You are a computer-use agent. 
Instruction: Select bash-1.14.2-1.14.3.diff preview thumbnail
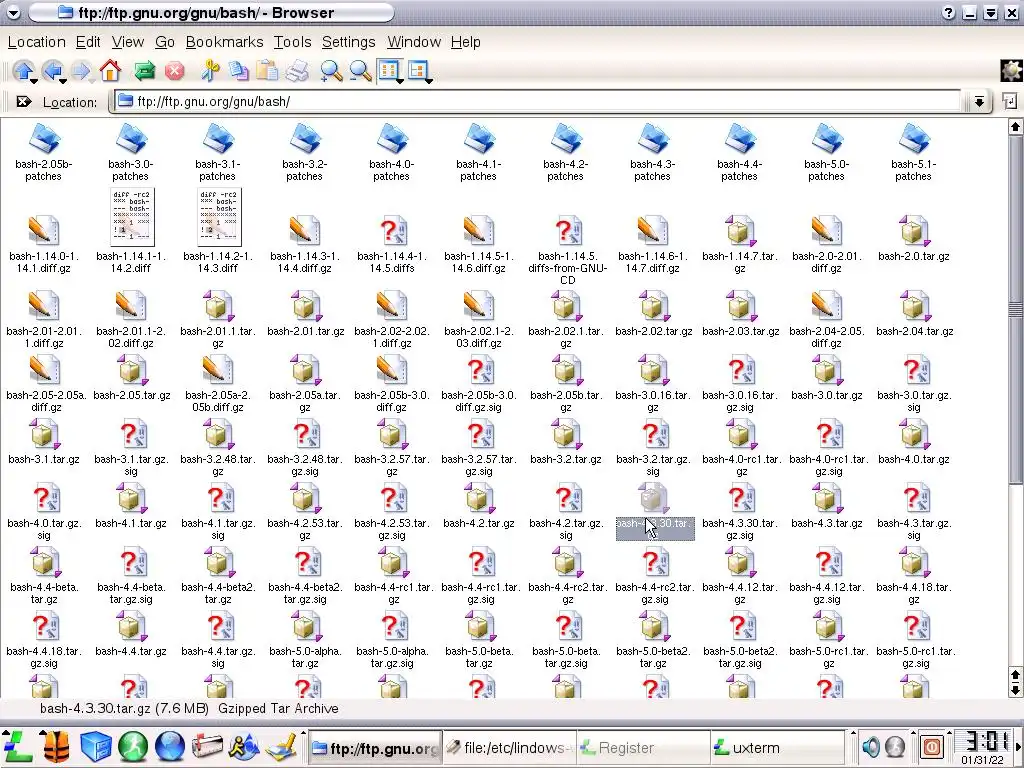(x=219, y=217)
